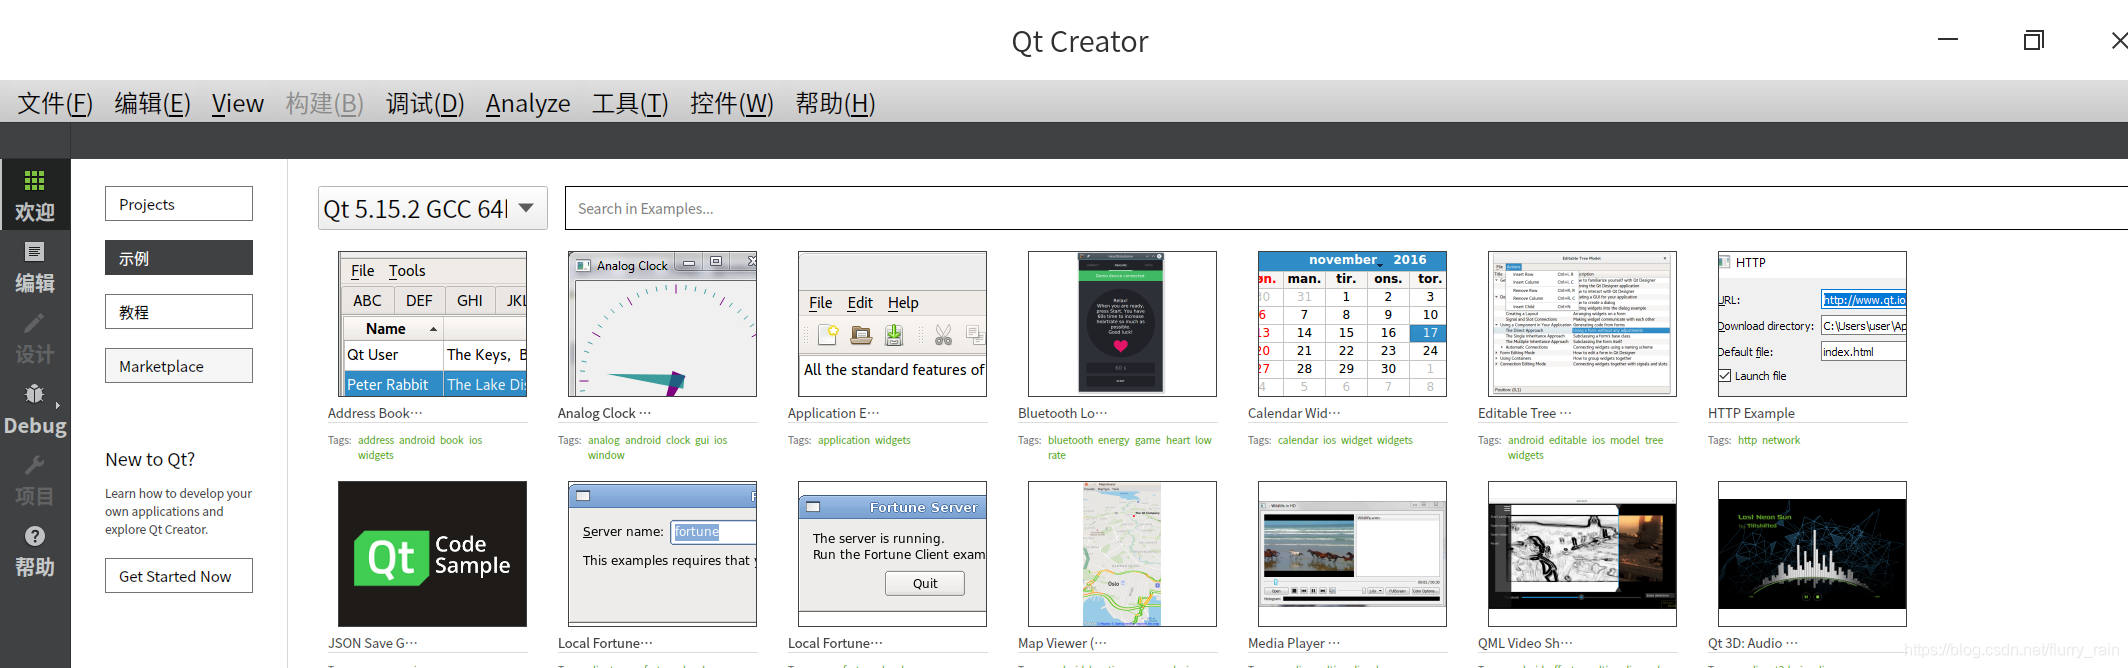
Task: Open the QML Video Shader example thumbnail
Action: 1582,554
